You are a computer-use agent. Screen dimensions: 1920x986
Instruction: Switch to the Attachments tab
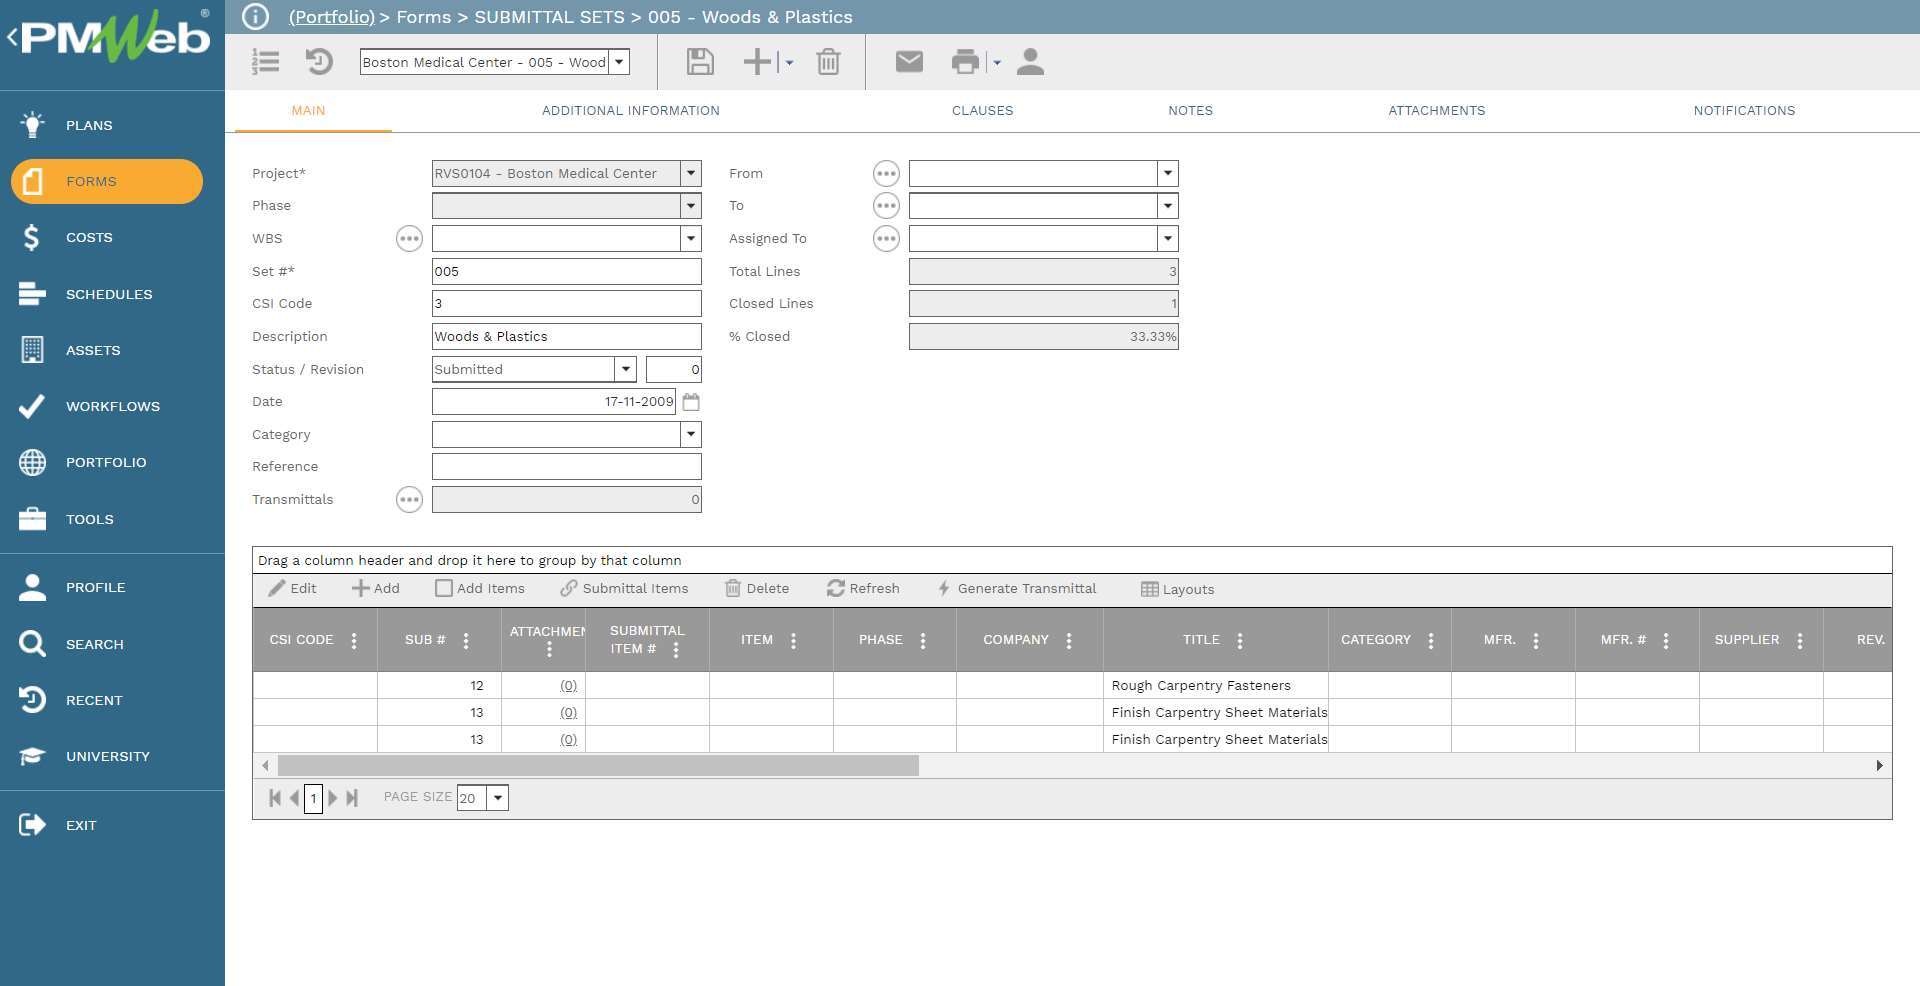[1436, 110]
